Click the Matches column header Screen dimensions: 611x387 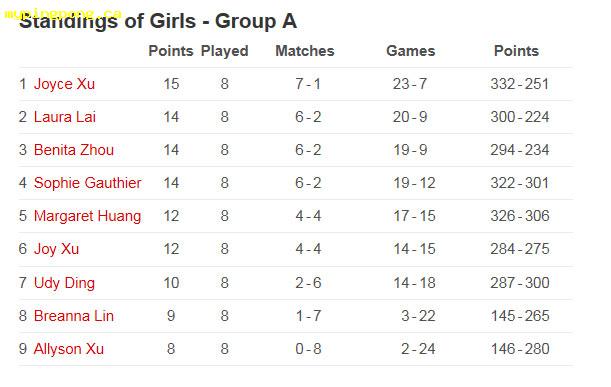tap(305, 51)
